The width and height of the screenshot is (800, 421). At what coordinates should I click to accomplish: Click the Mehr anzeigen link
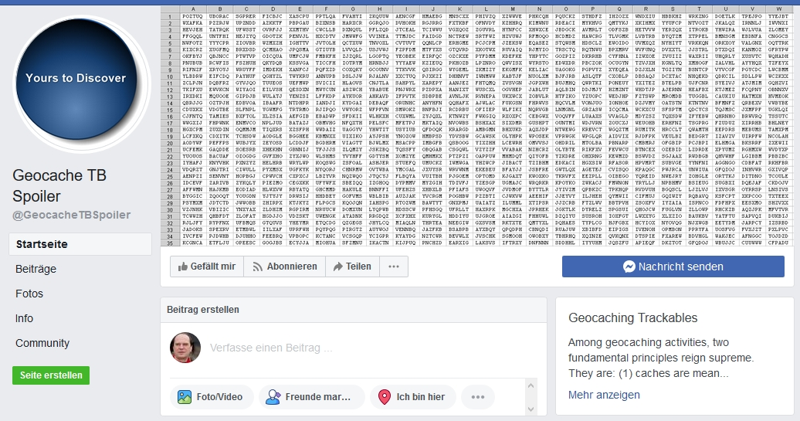click(x=604, y=395)
